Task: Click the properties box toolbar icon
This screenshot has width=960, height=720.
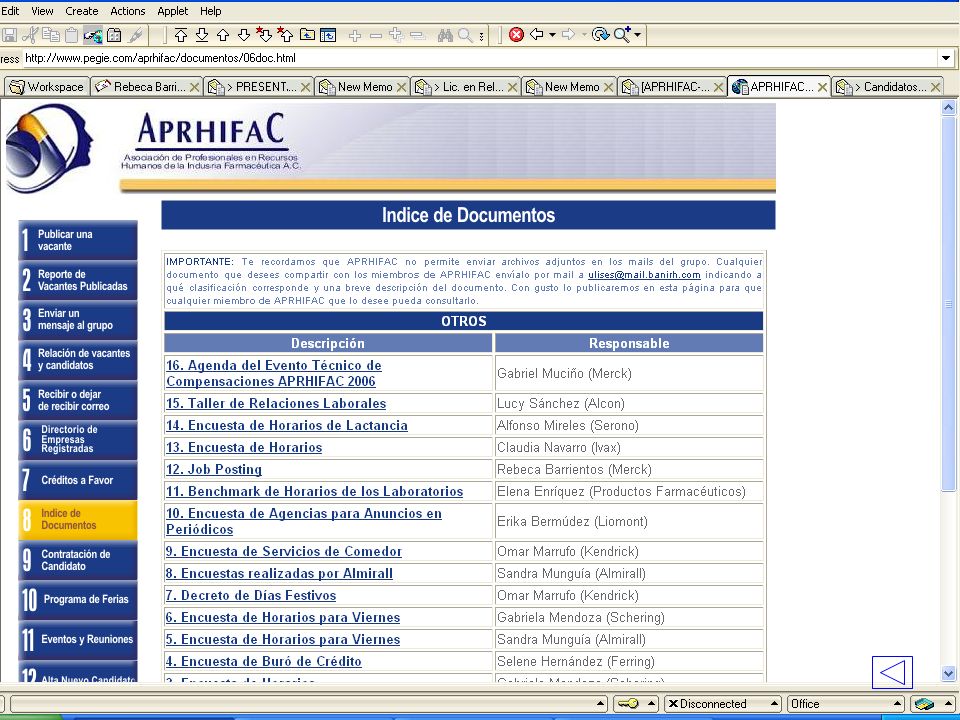Action: pyautogui.click(x=114, y=36)
